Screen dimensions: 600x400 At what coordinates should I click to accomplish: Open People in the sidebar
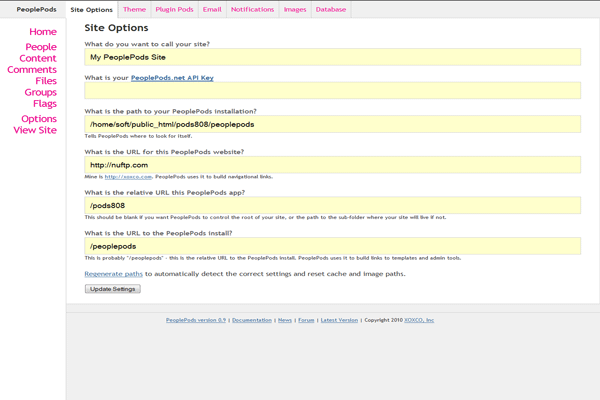point(41,47)
